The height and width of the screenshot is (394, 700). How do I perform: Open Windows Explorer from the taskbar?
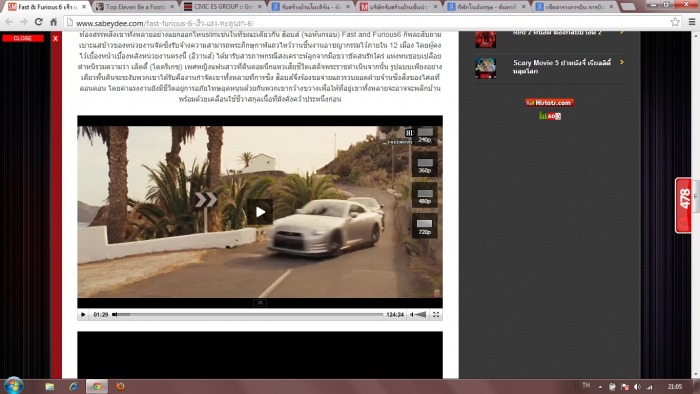coord(50,386)
